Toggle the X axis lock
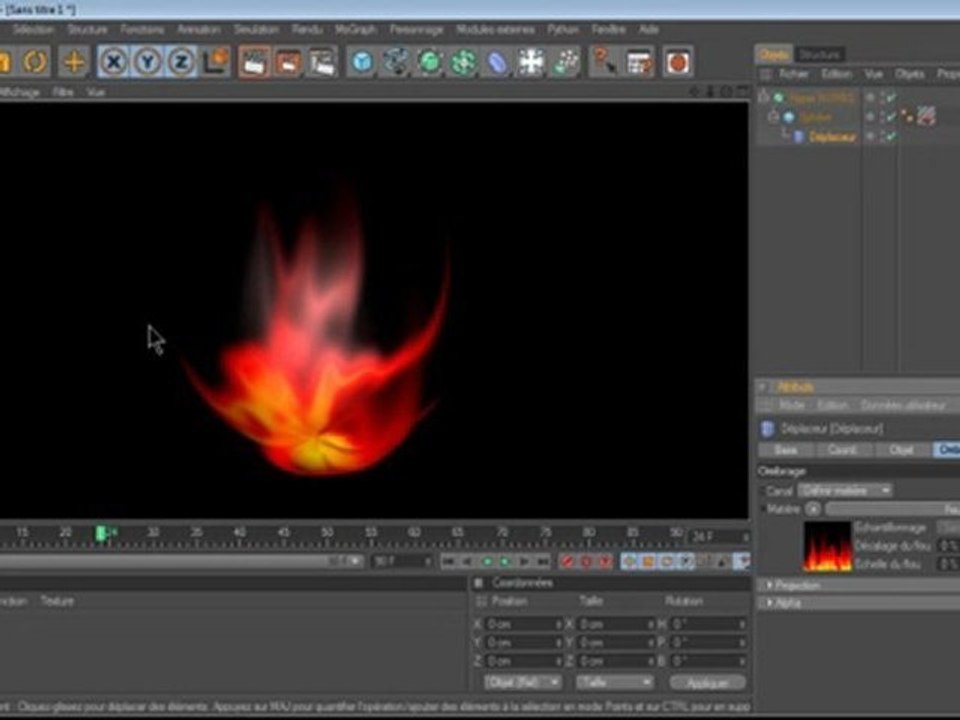The width and height of the screenshot is (960, 720). coord(114,62)
